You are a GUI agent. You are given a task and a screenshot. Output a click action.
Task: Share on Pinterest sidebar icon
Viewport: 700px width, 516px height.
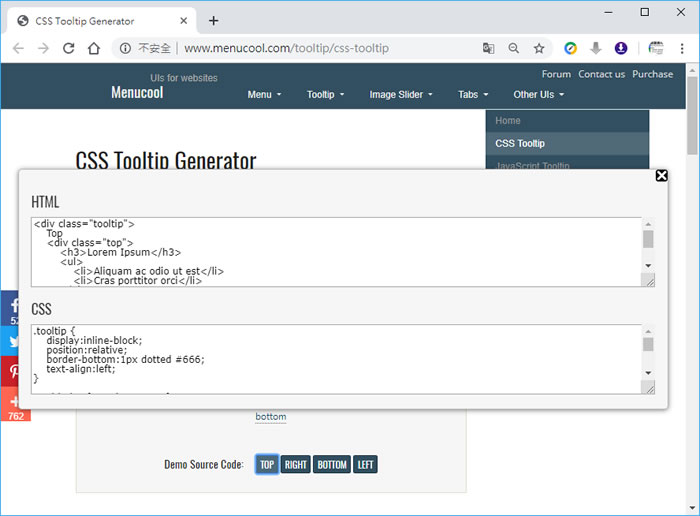click(10, 371)
